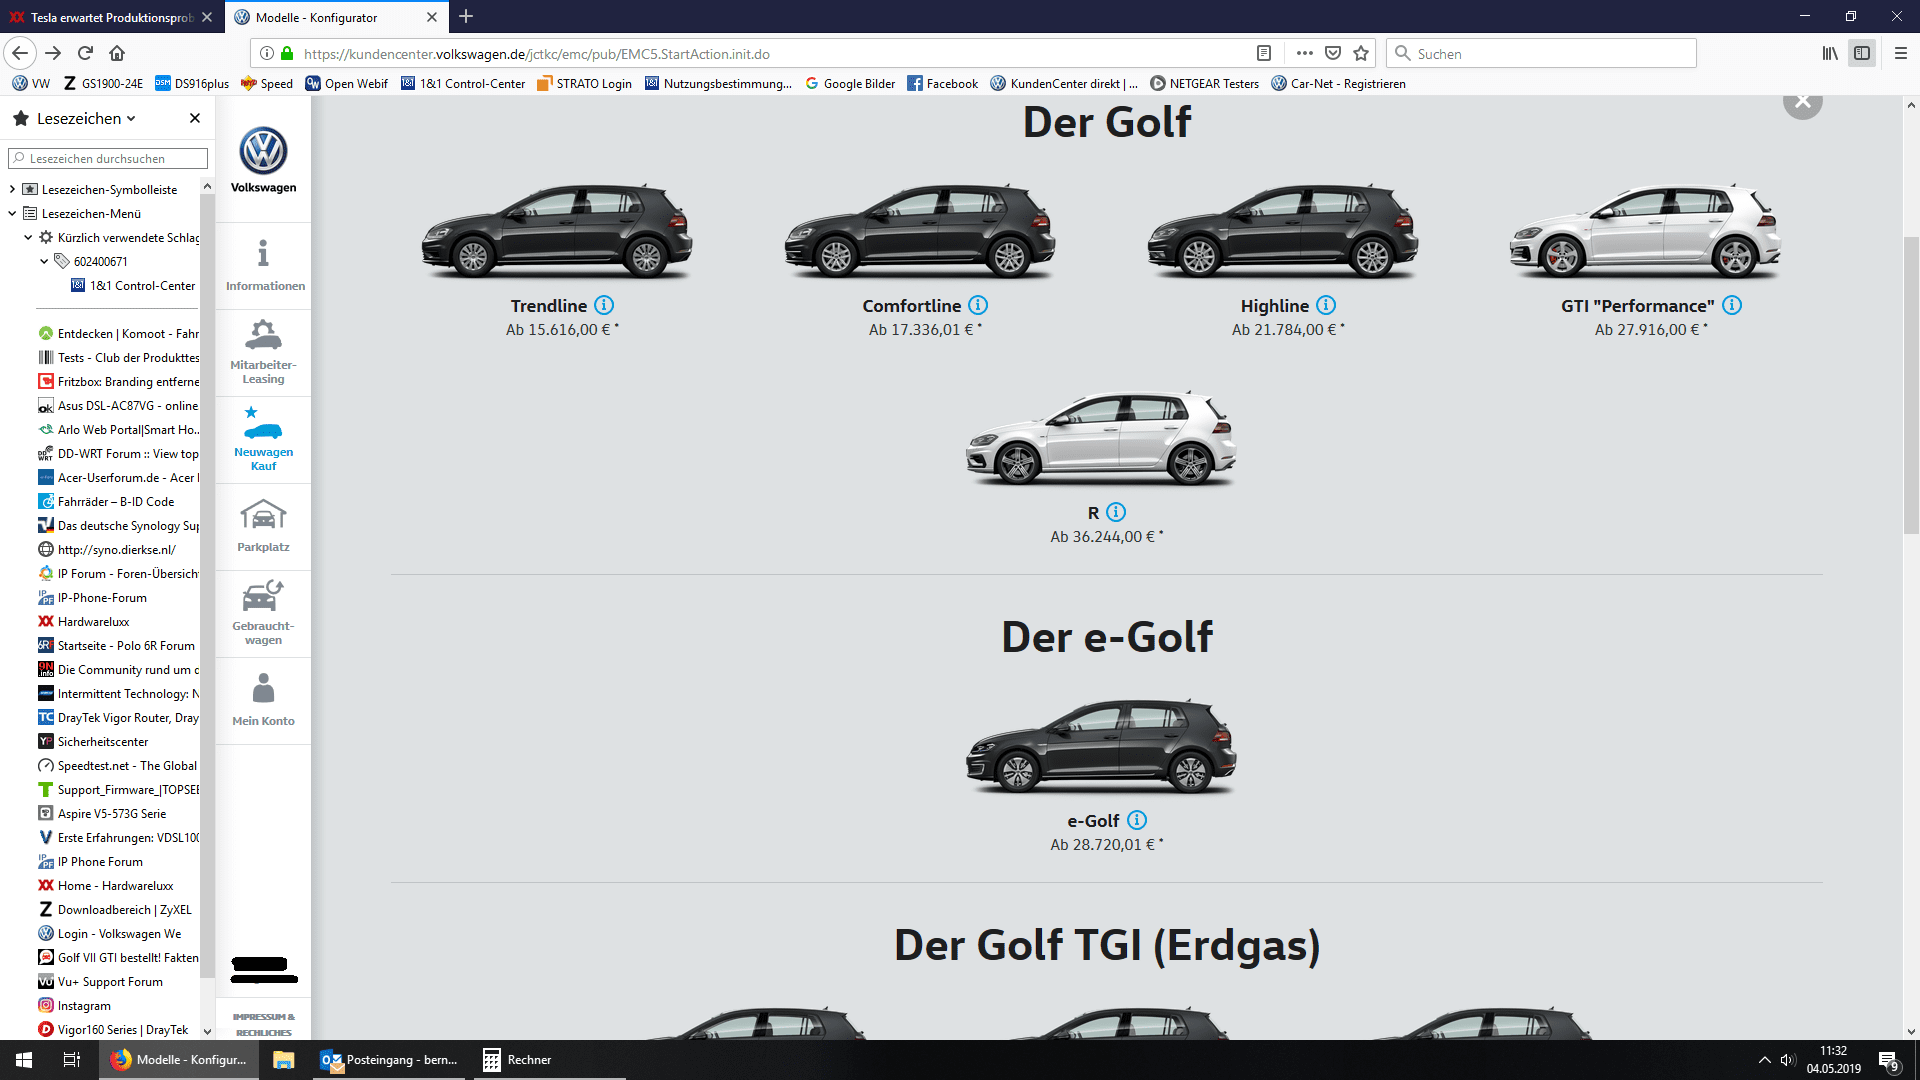Open Google Bilder bookmark
The image size is (1920, 1080).
coord(850,83)
